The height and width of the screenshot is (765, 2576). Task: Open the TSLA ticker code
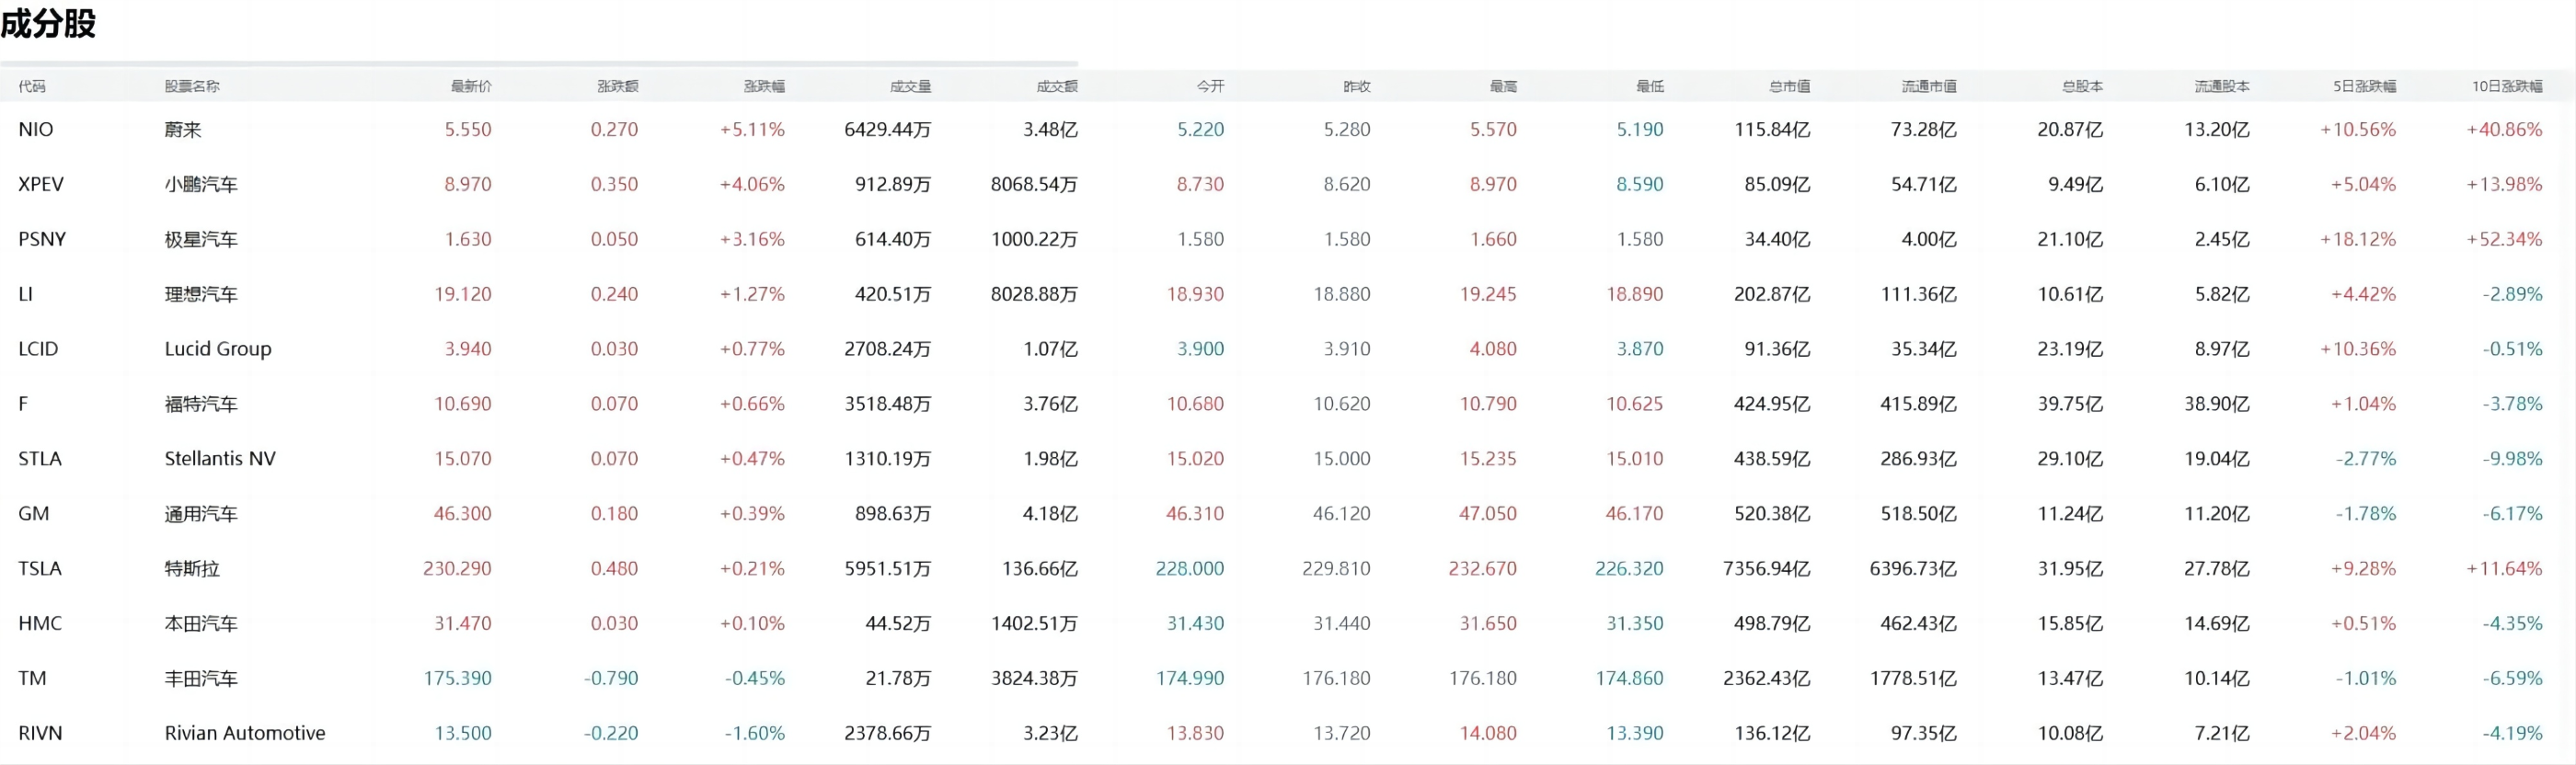(x=40, y=569)
